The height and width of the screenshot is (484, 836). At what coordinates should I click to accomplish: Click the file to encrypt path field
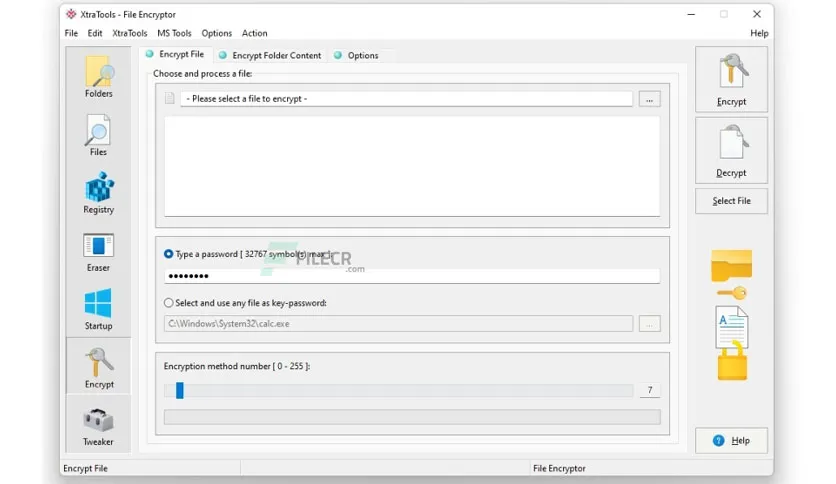coord(406,99)
